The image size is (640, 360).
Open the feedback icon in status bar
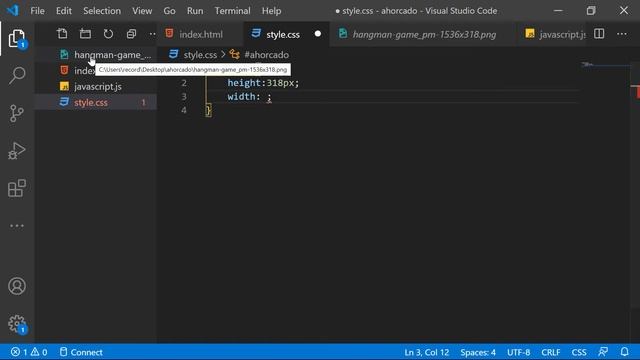[603, 352]
